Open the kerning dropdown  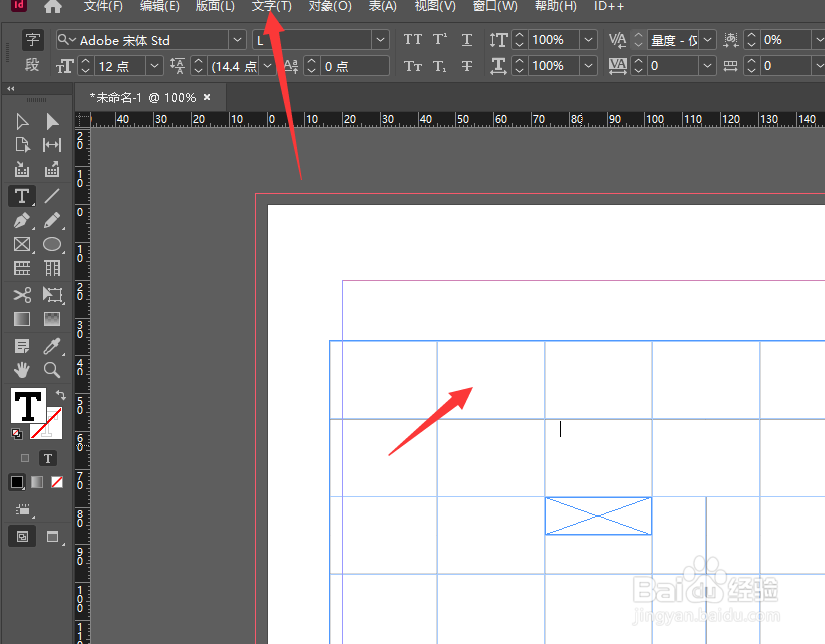click(708, 39)
